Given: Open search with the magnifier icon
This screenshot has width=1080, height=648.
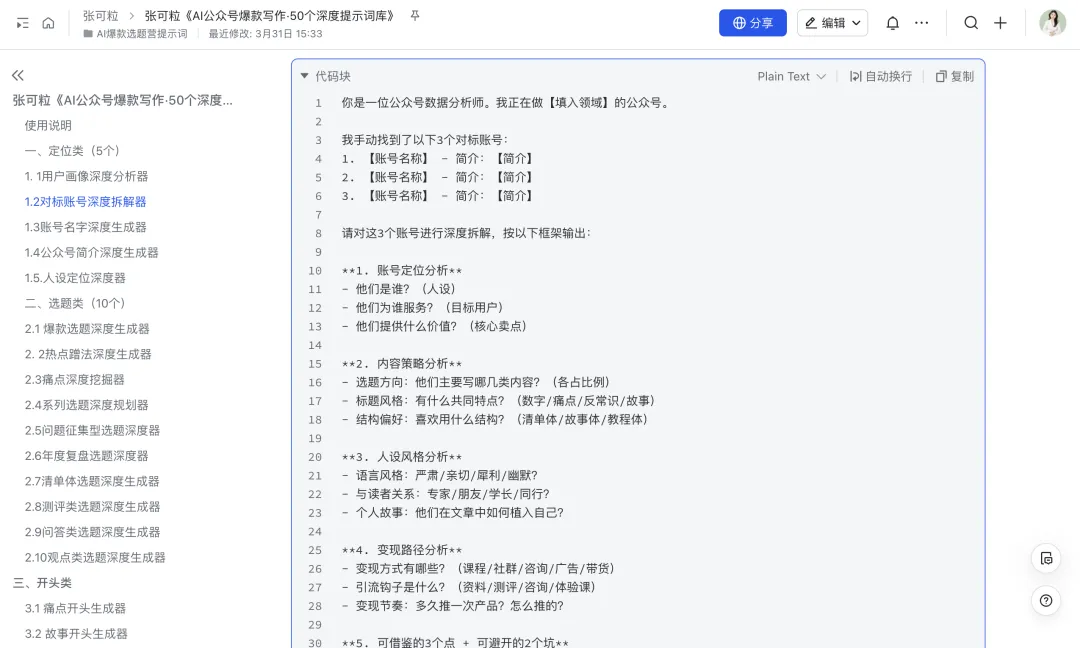Looking at the screenshot, I should click(971, 23).
